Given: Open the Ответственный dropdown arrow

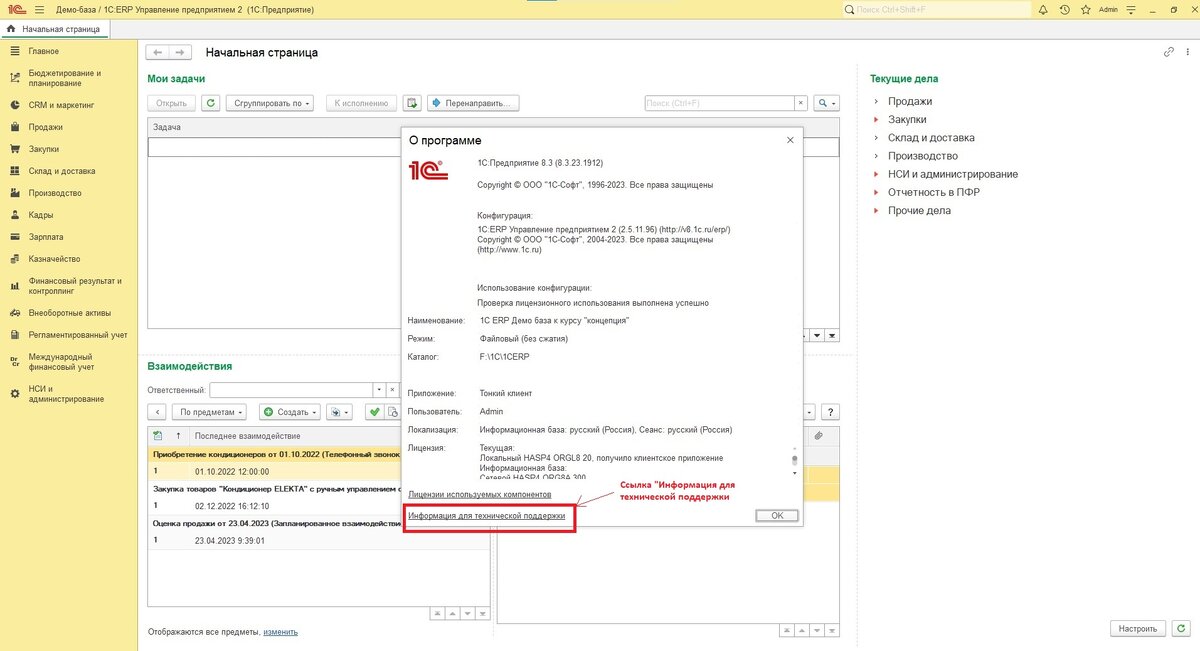Looking at the screenshot, I should point(379,389).
